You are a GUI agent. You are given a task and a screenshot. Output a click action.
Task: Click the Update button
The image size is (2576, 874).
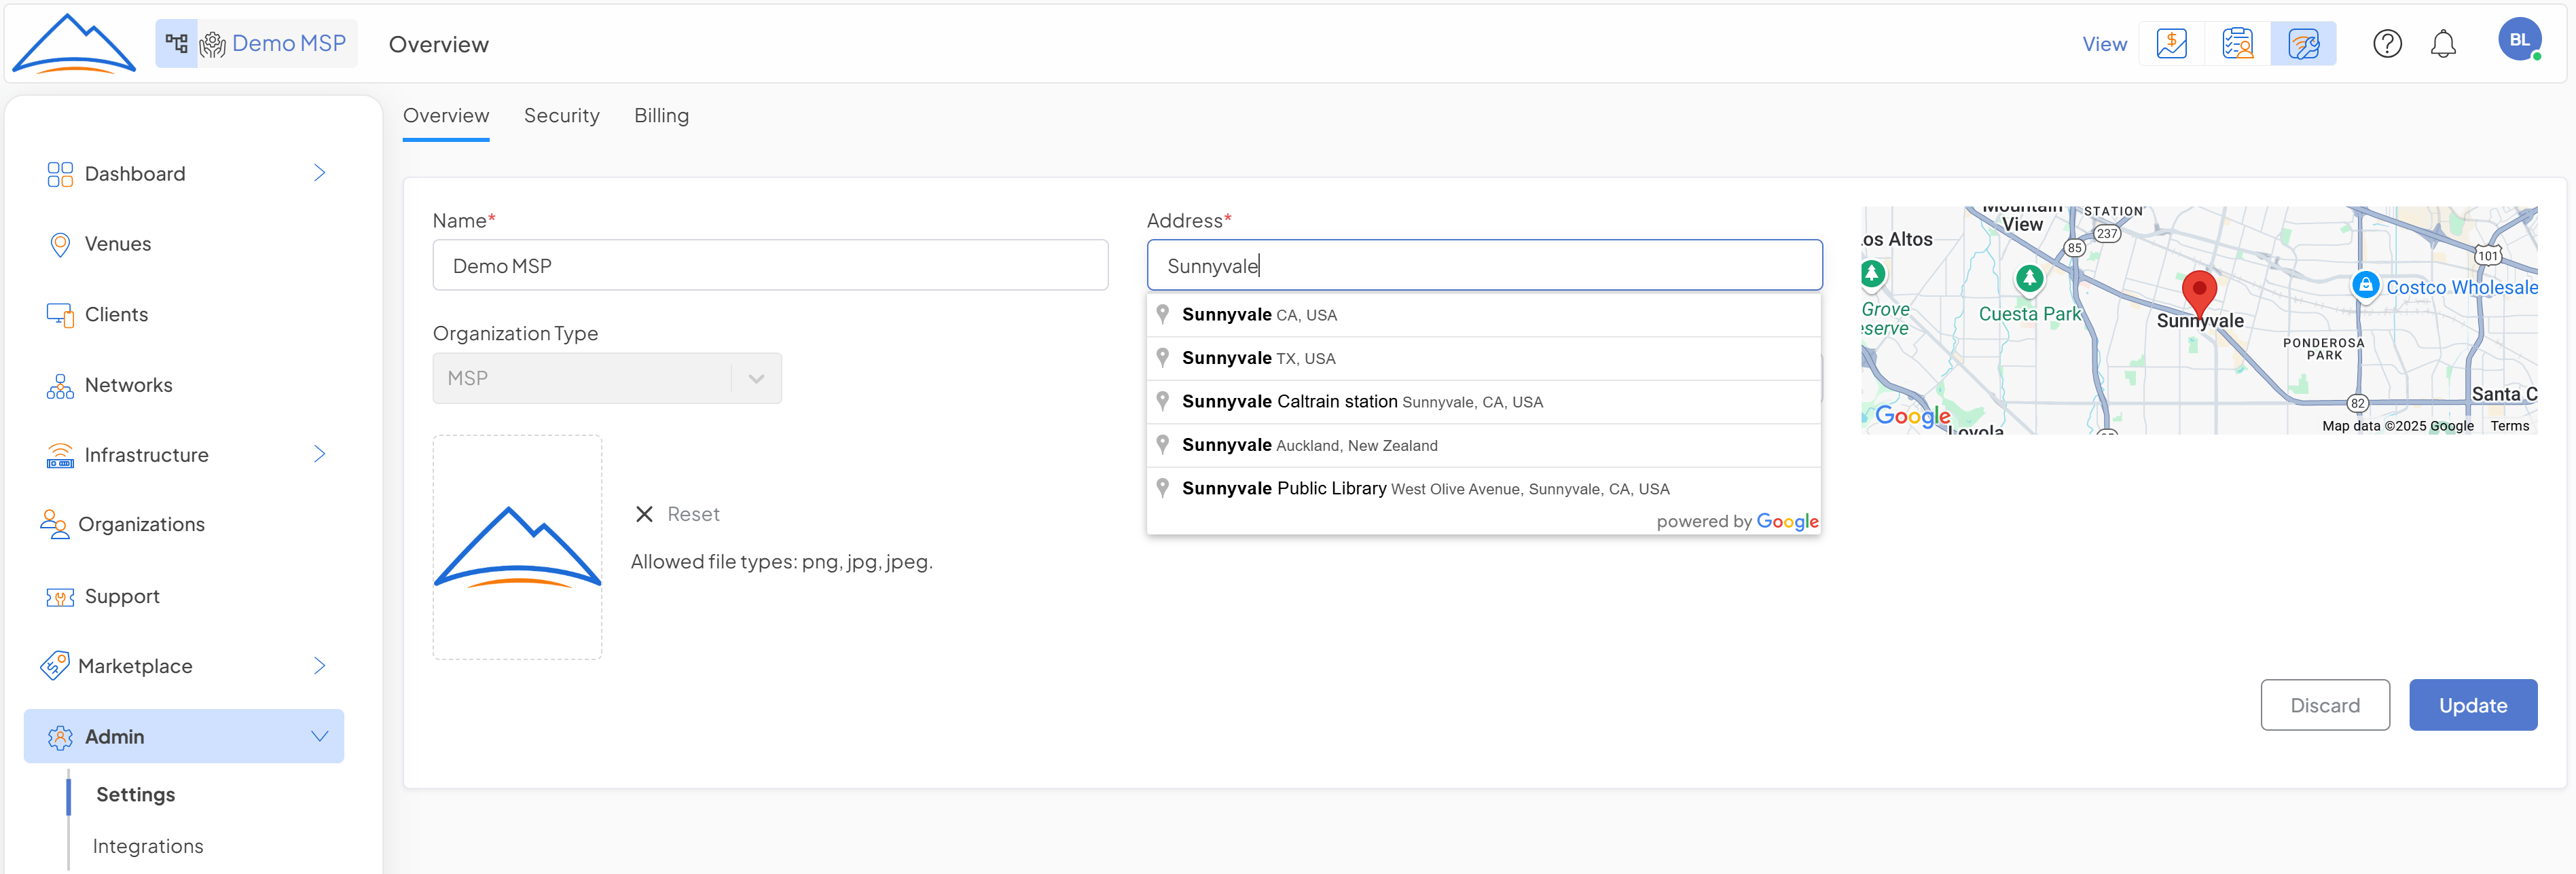click(2472, 705)
